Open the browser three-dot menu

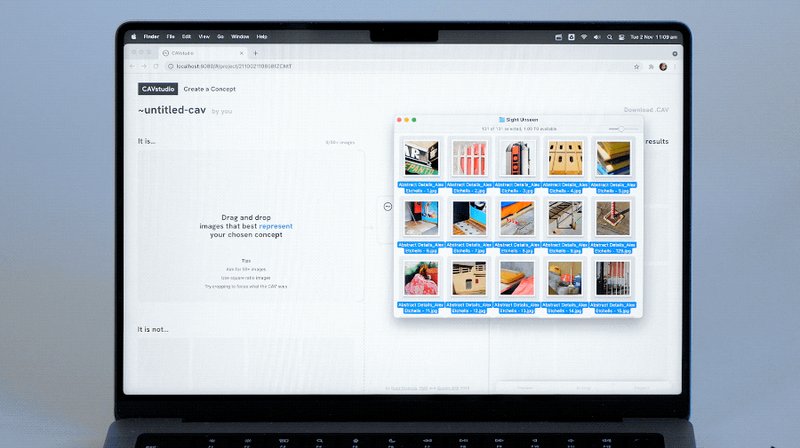click(x=675, y=67)
